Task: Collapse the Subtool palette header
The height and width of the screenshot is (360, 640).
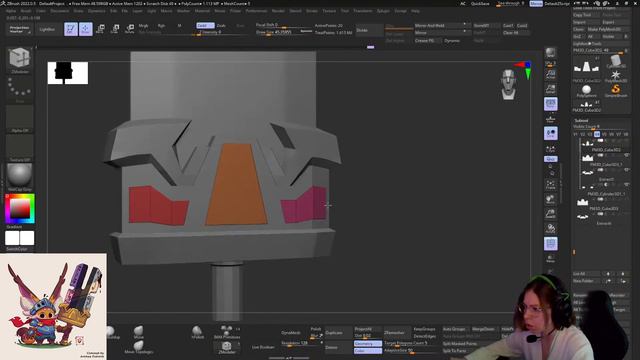Action: point(581,120)
